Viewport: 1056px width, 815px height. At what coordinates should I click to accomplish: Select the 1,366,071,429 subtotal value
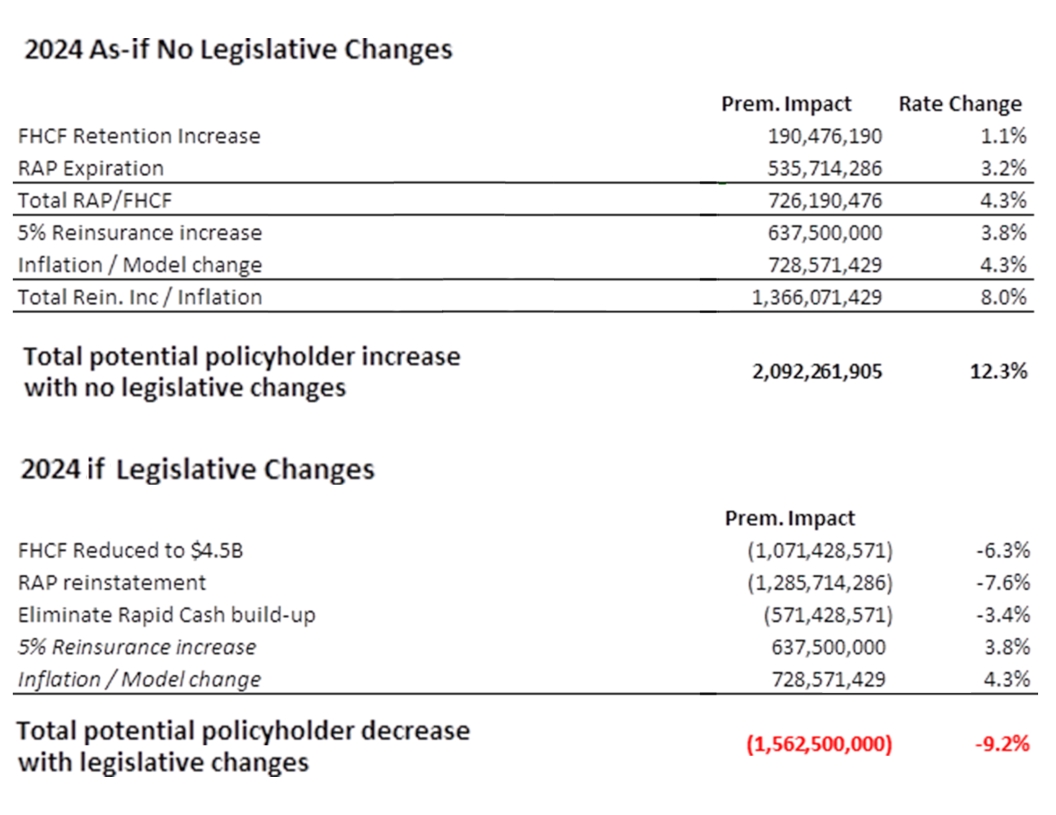[812, 297]
